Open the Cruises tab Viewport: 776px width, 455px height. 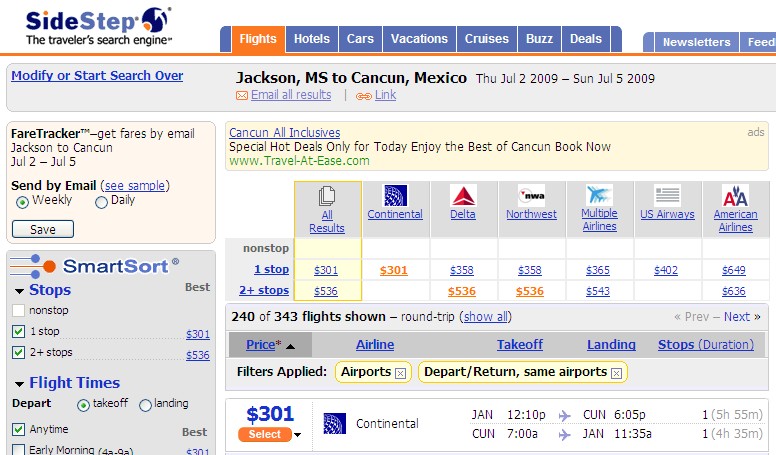[486, 39]
